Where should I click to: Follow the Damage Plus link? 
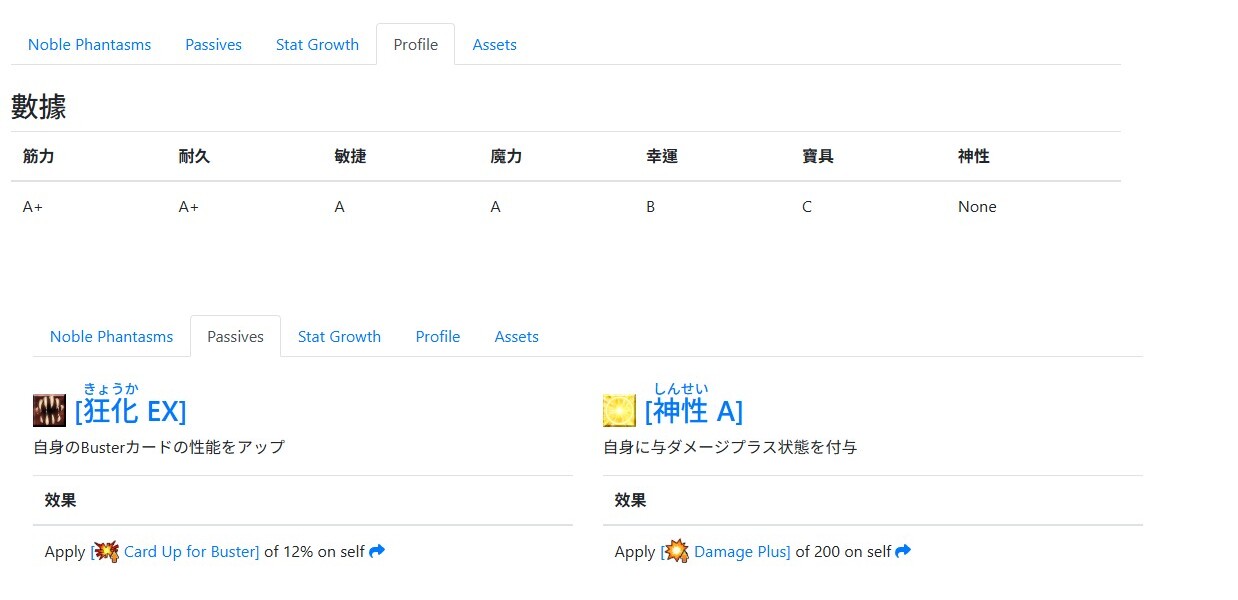pos(742,551)
